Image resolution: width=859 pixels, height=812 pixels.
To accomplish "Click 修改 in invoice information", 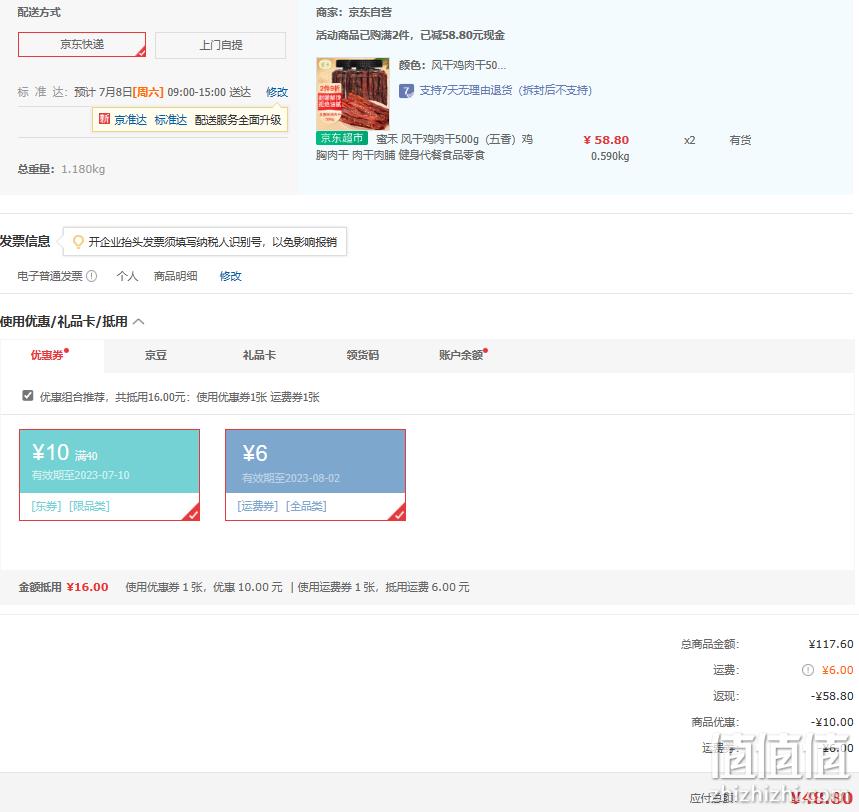I will (230, 276).
